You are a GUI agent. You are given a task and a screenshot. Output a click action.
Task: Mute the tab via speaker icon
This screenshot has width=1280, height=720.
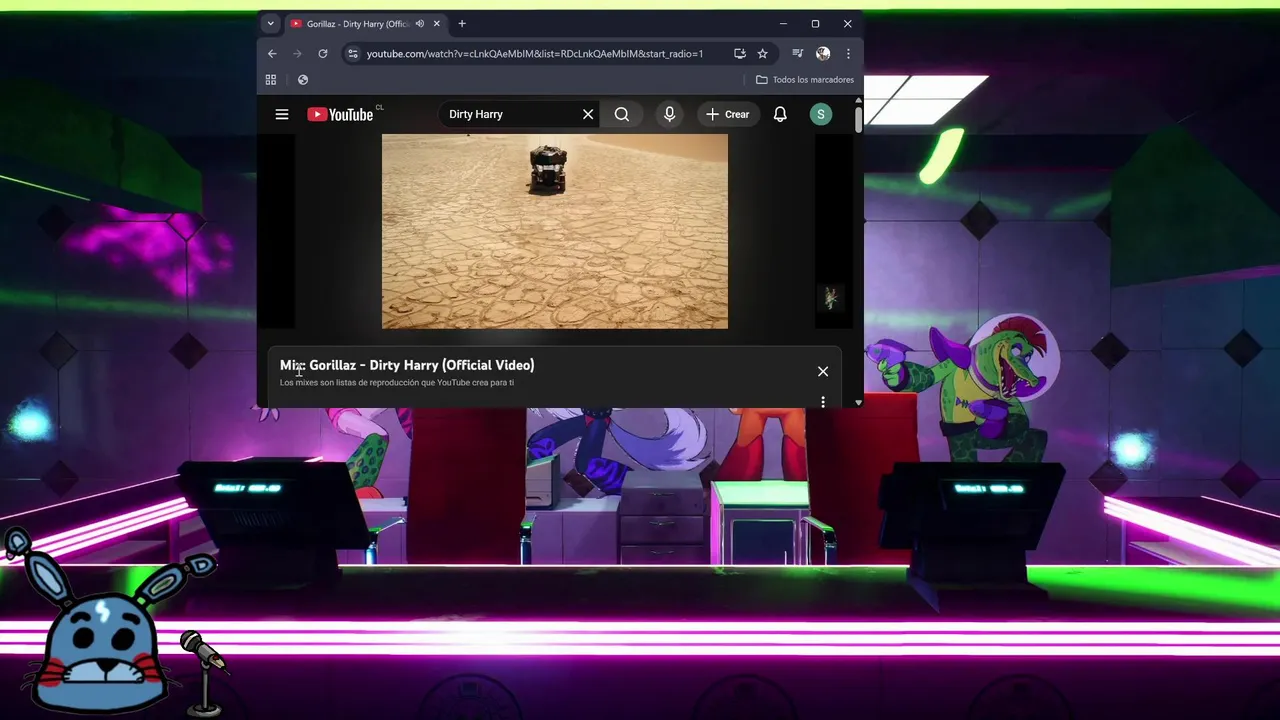420,24
